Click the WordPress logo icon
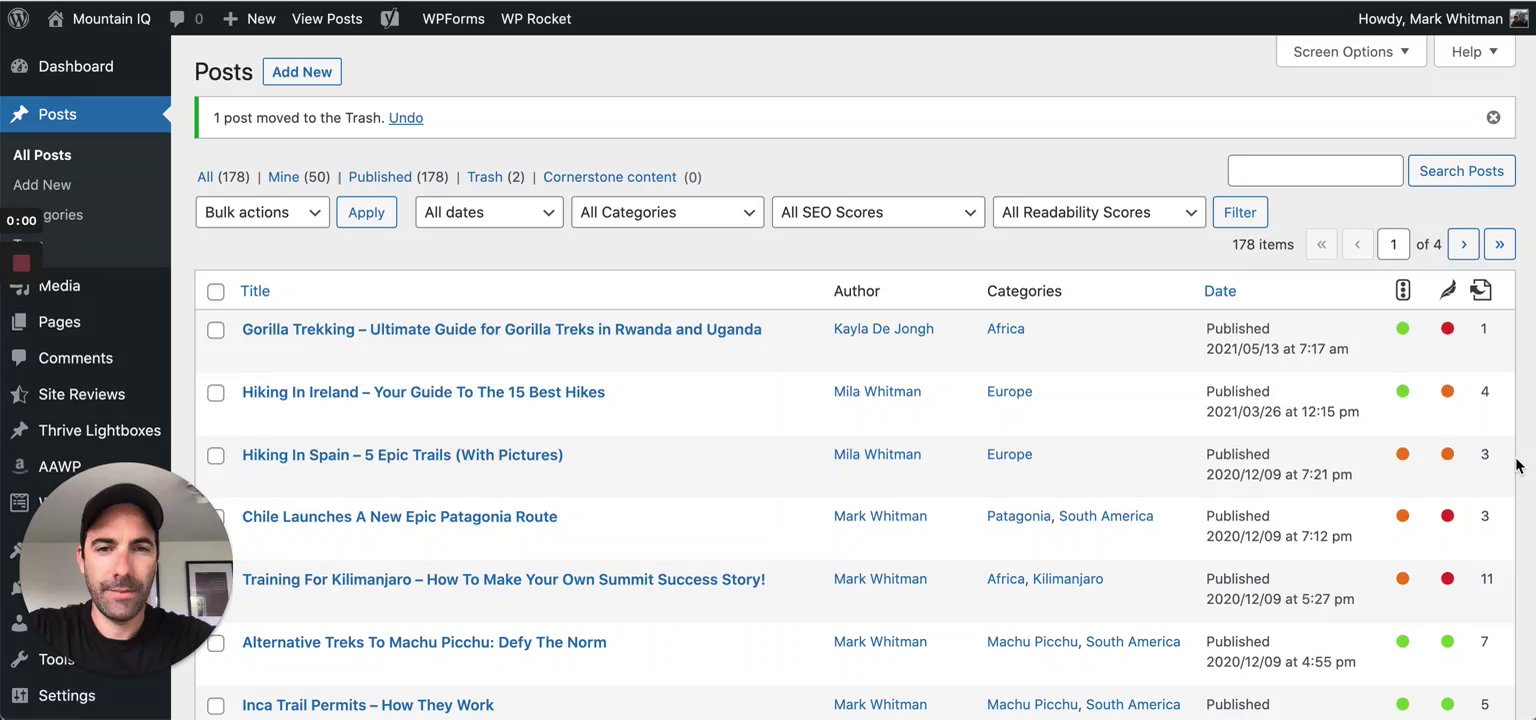This screenshot has width=1536, height=720. 18,18
